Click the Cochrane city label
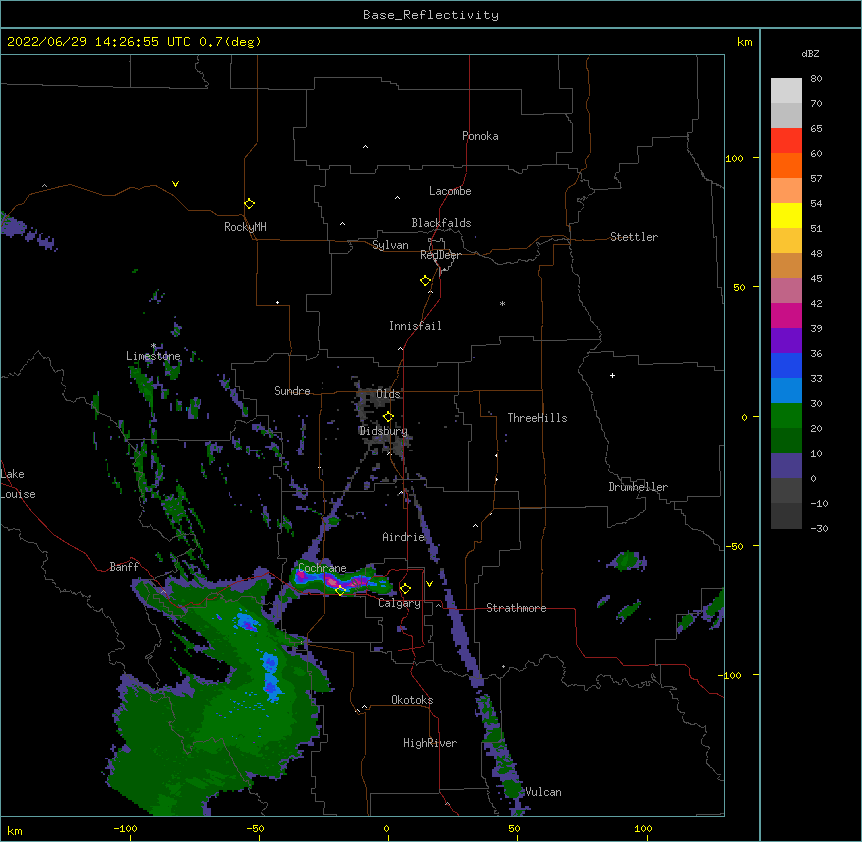 [322, 568]
